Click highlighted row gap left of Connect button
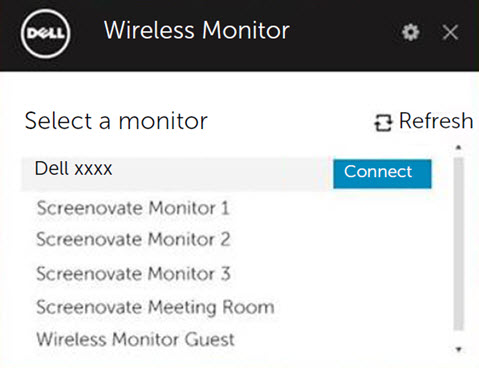The height and width of the screenshot is (368, 479). 222,174
